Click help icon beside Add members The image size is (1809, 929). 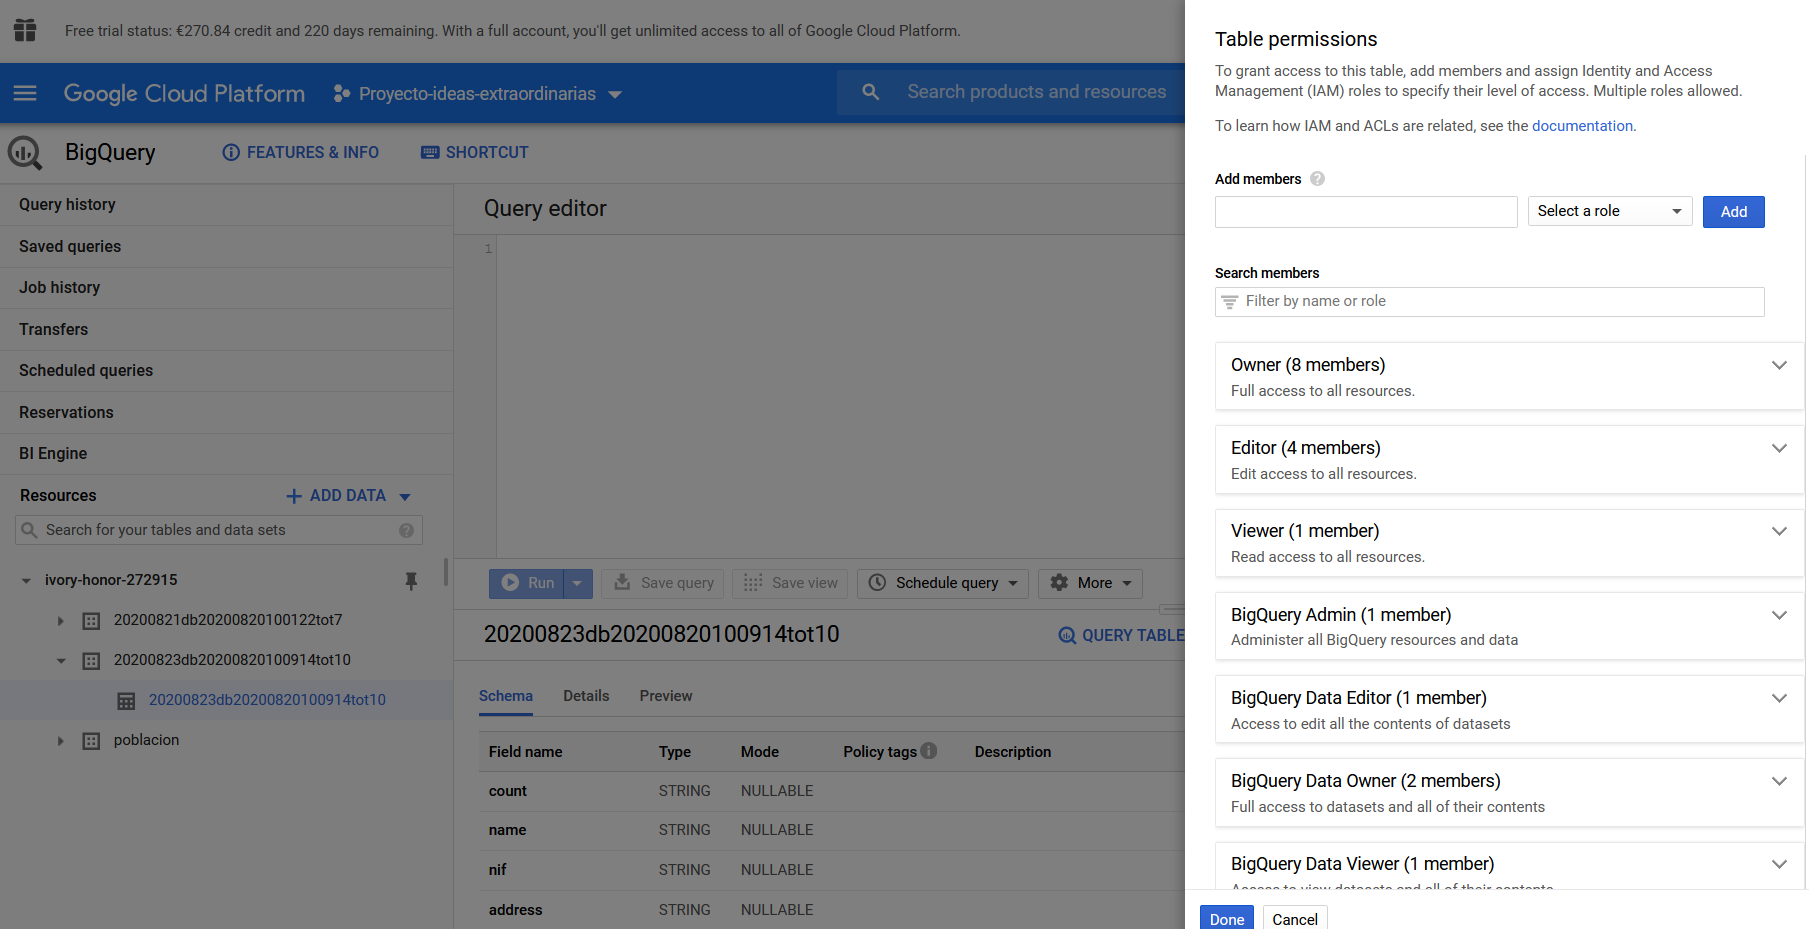point(1318,179)
